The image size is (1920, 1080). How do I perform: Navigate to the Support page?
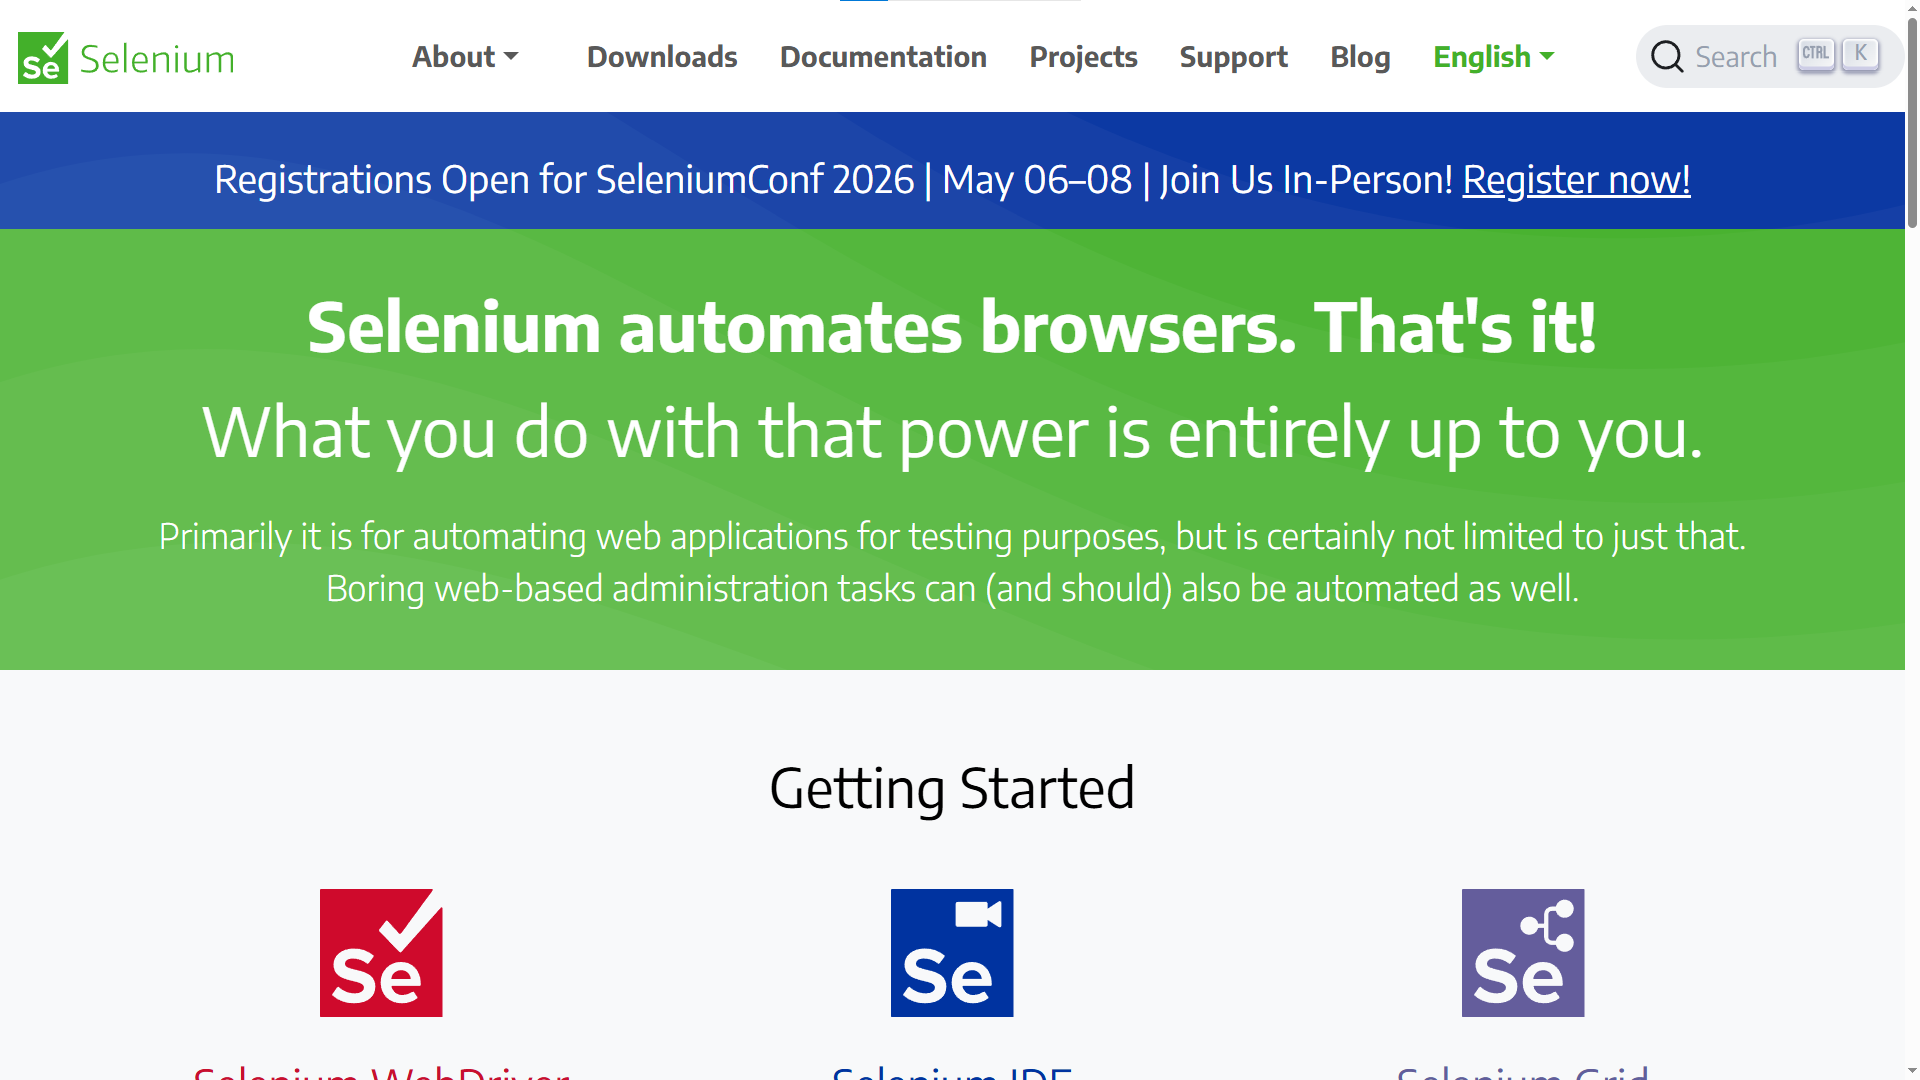1233,57
